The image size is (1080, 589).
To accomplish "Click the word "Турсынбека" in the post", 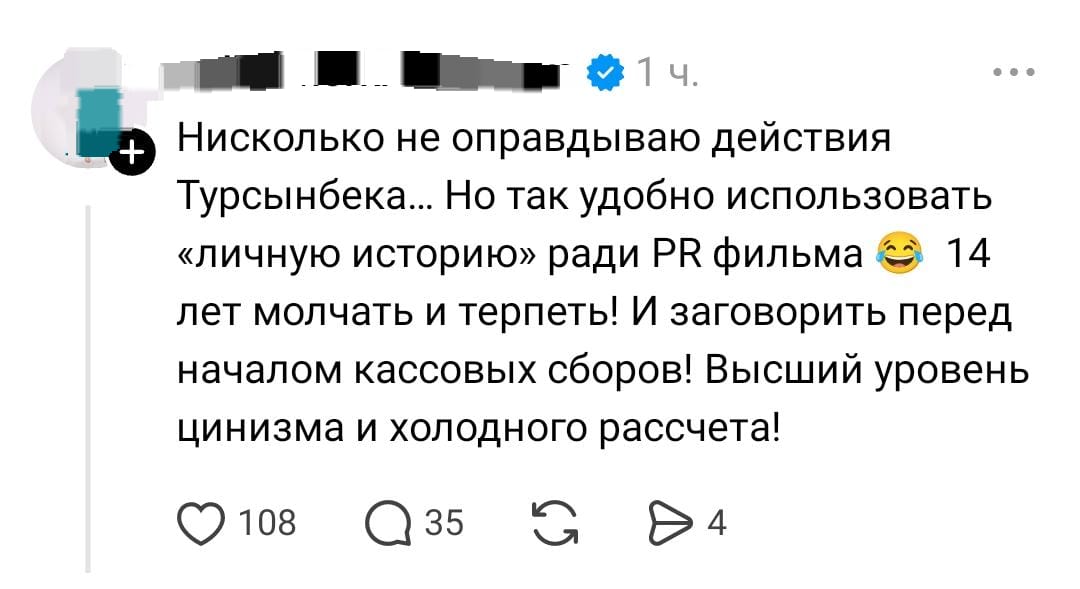I will point(295,199).
